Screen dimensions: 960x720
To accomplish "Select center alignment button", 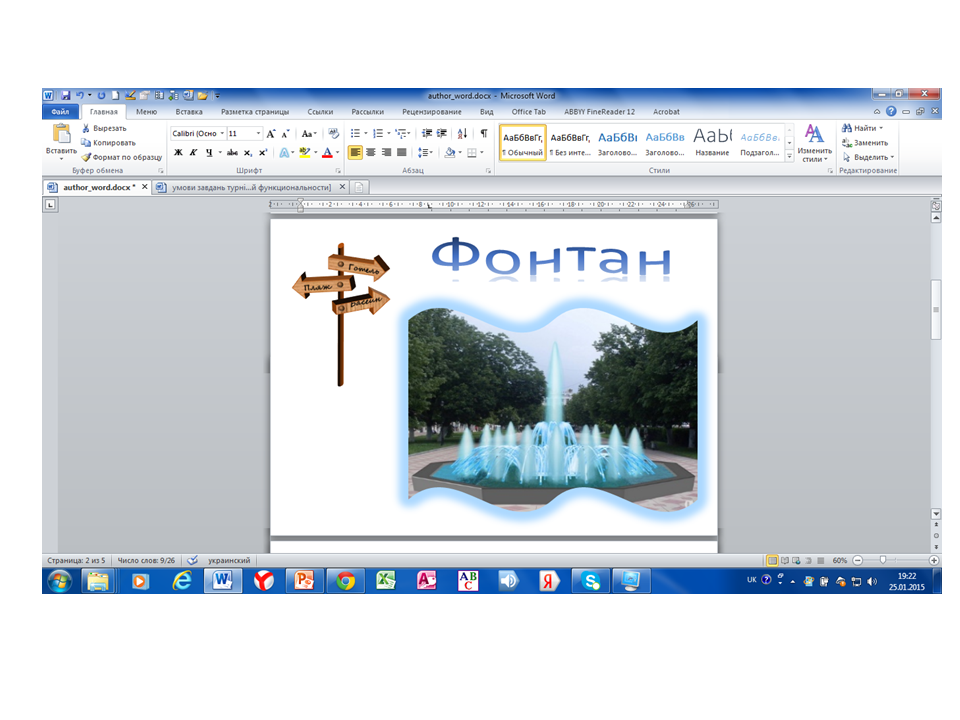I will (370, 152).
